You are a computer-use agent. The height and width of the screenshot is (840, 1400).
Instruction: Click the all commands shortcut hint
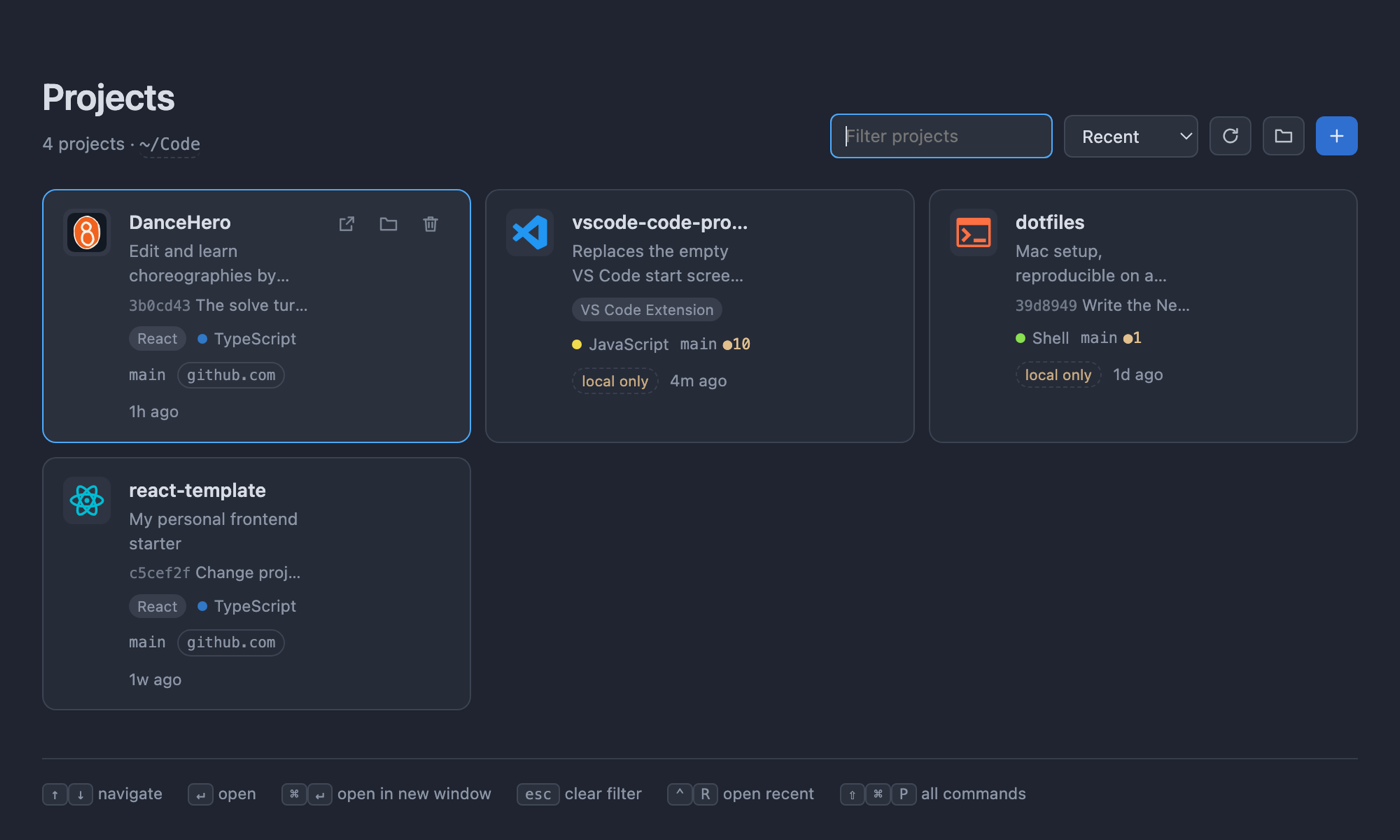coord(934,794)
